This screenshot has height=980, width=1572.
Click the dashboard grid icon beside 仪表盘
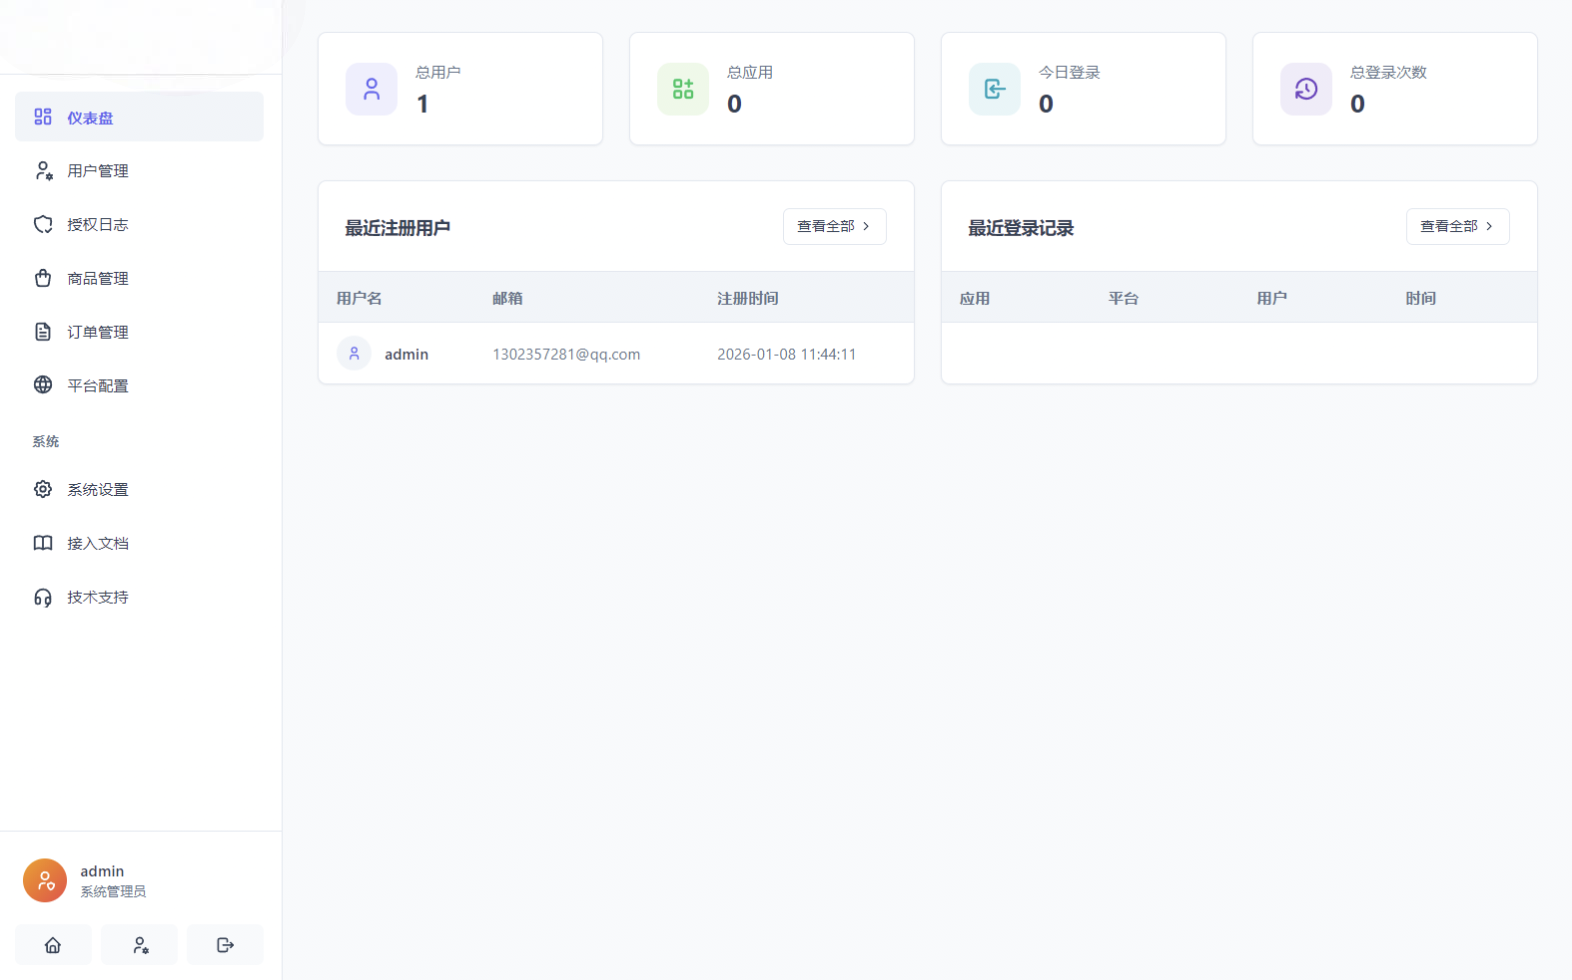[x=43, y=117]
